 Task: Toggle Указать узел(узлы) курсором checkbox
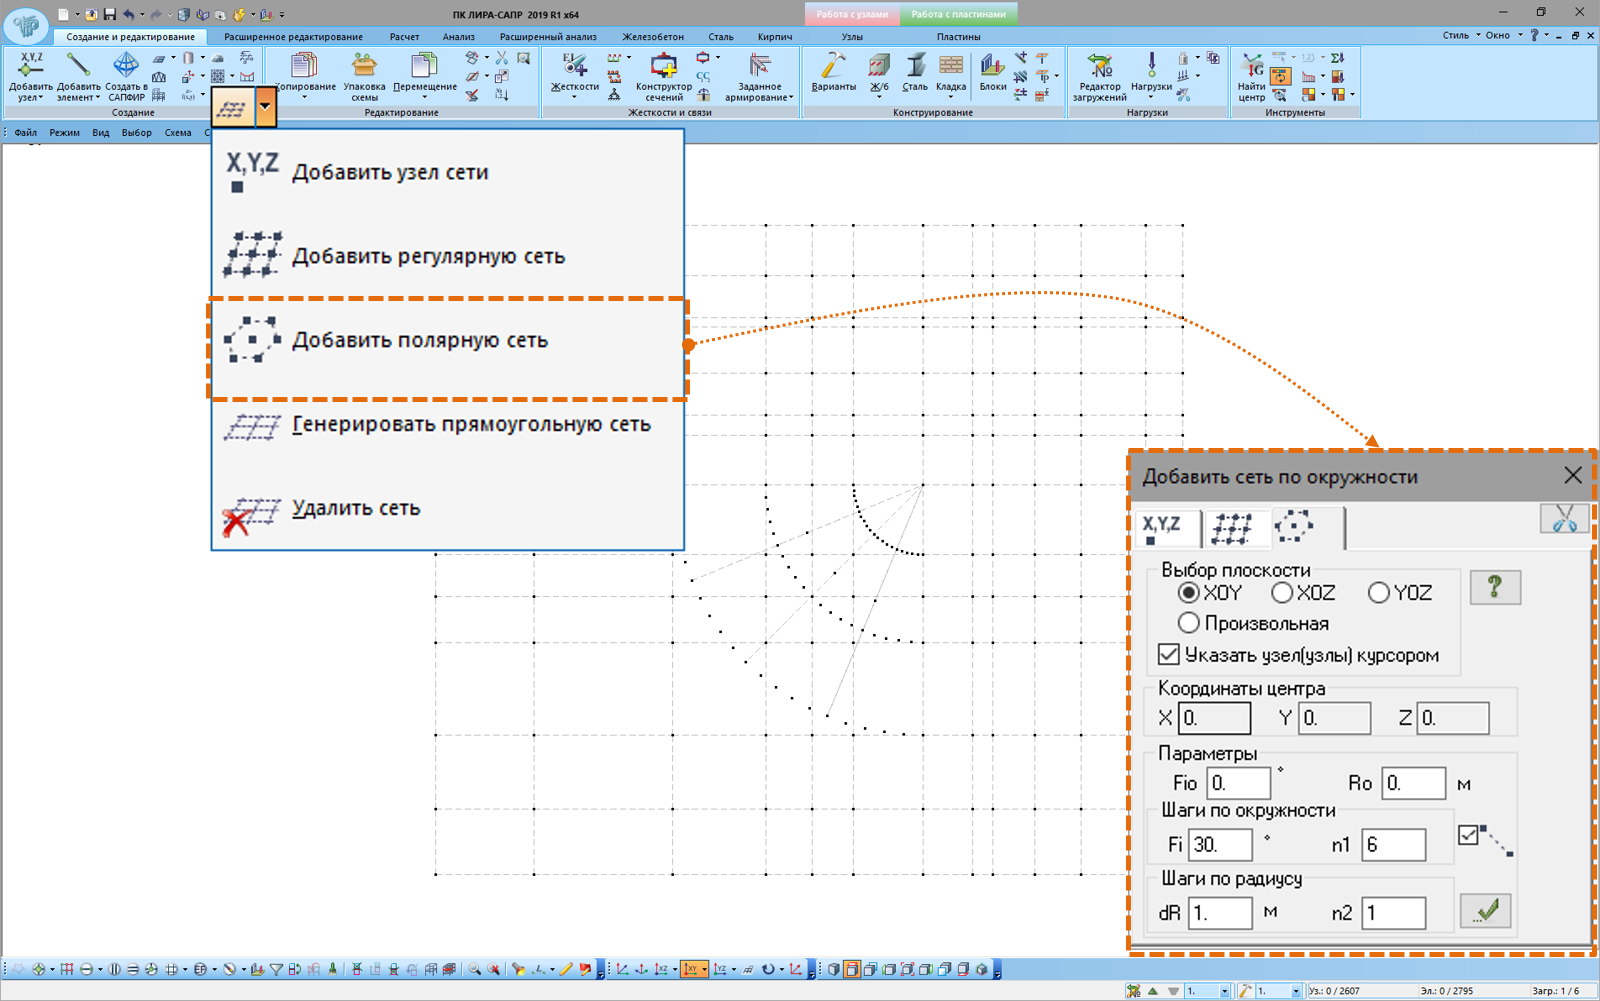tap(1168, 655)
